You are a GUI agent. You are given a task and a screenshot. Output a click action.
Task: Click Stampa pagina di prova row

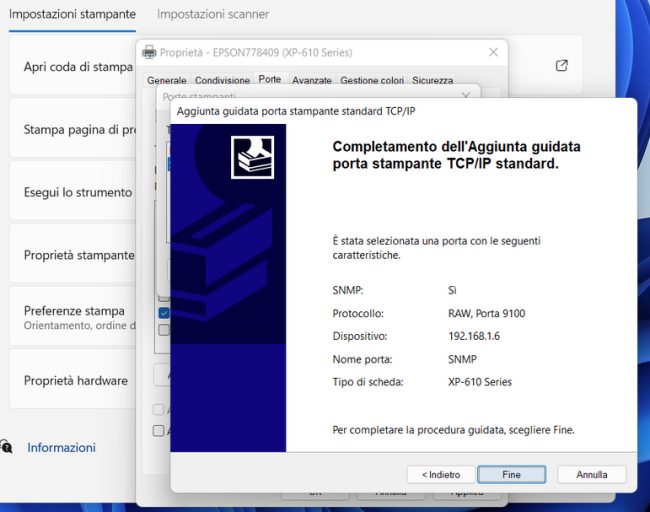tap(73, 129)
